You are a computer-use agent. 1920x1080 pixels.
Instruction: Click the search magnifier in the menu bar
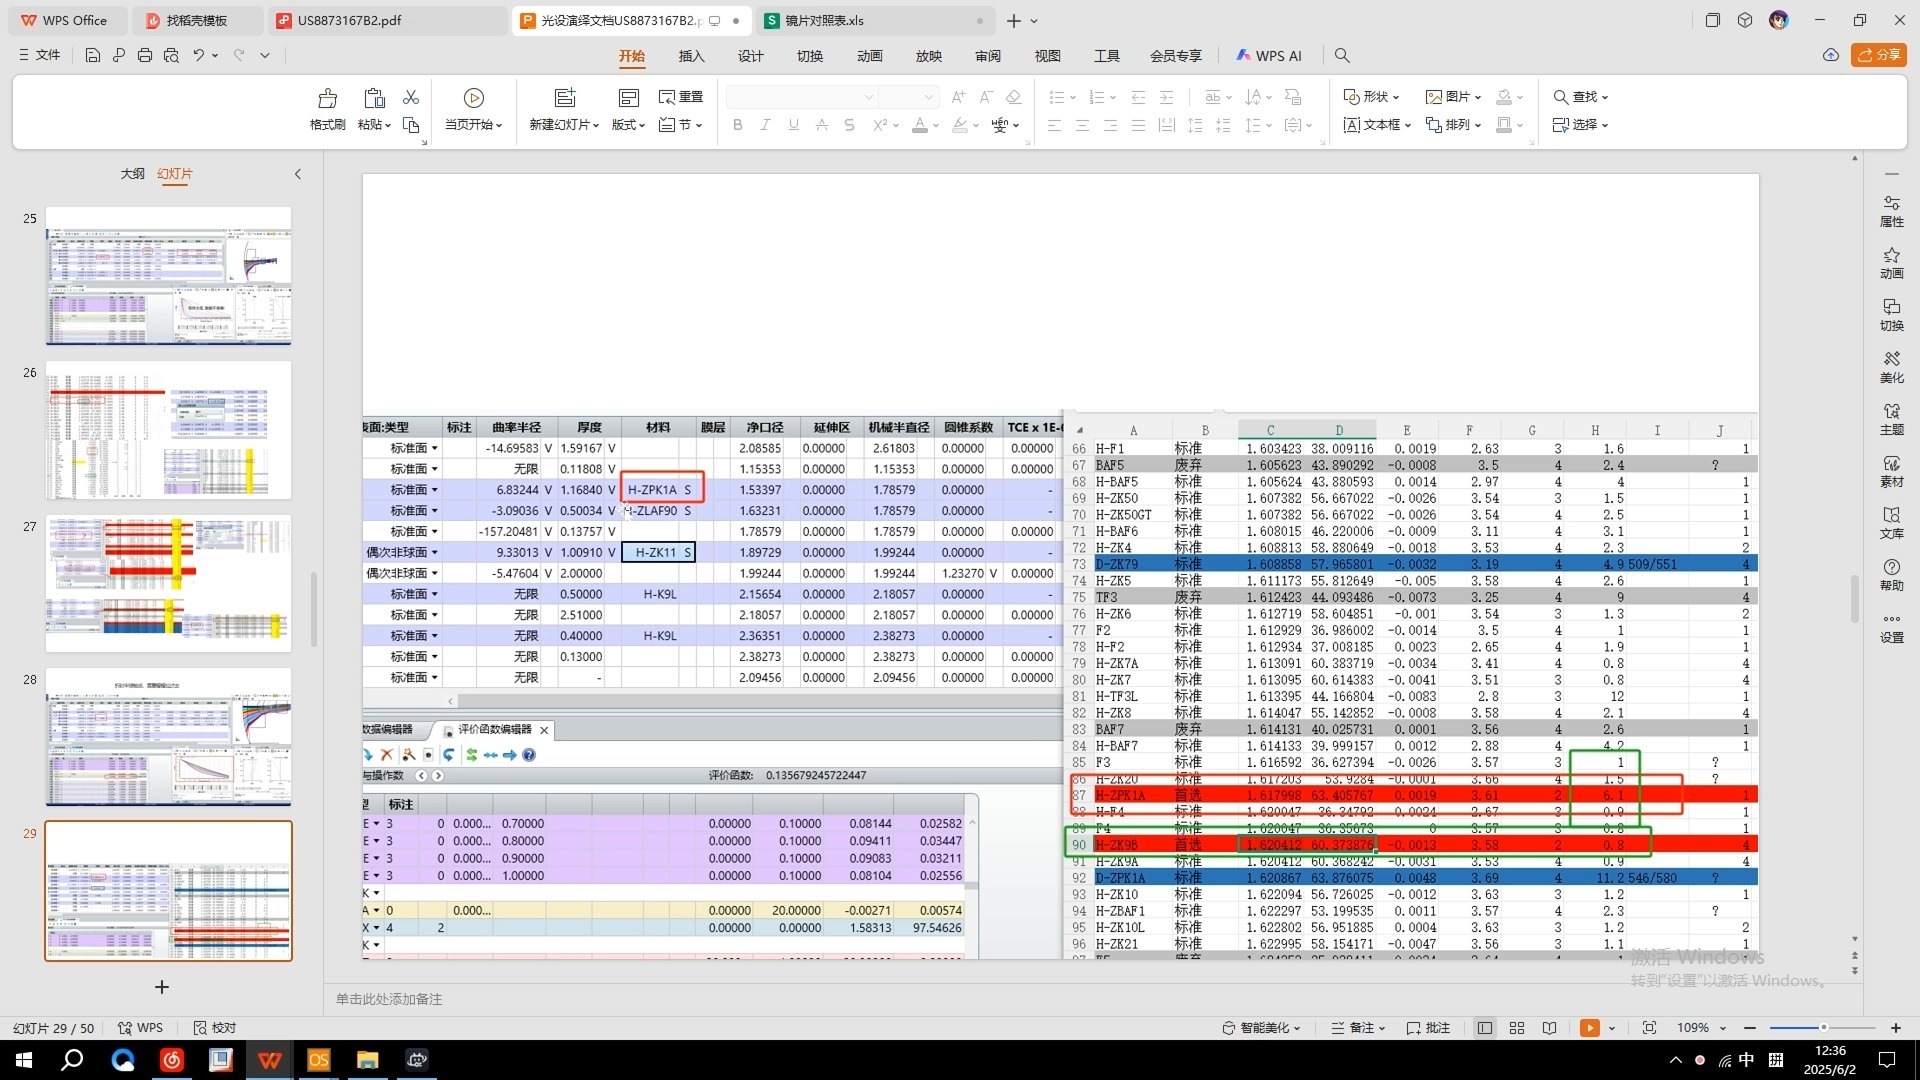coord(1342,56)
